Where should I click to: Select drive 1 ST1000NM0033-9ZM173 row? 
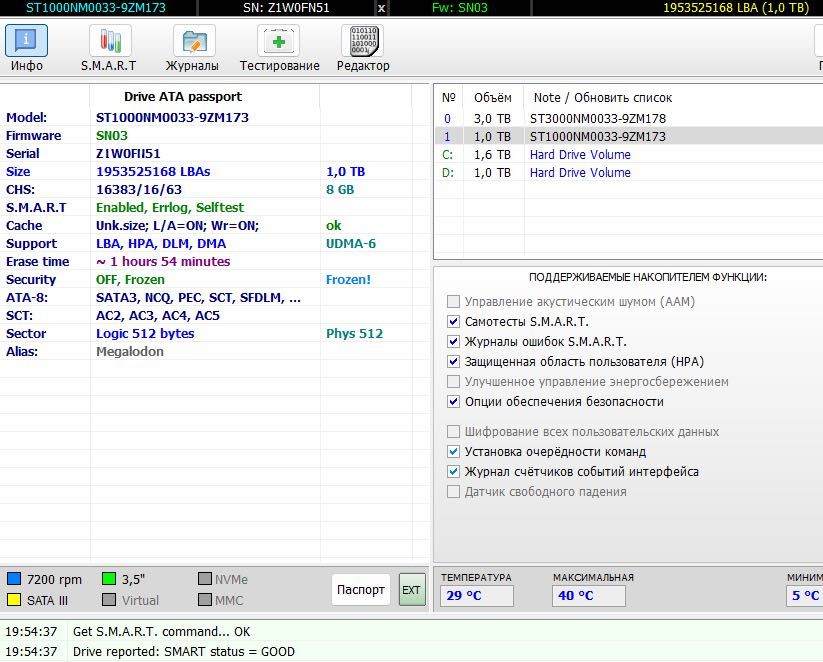tap(629, 136)
